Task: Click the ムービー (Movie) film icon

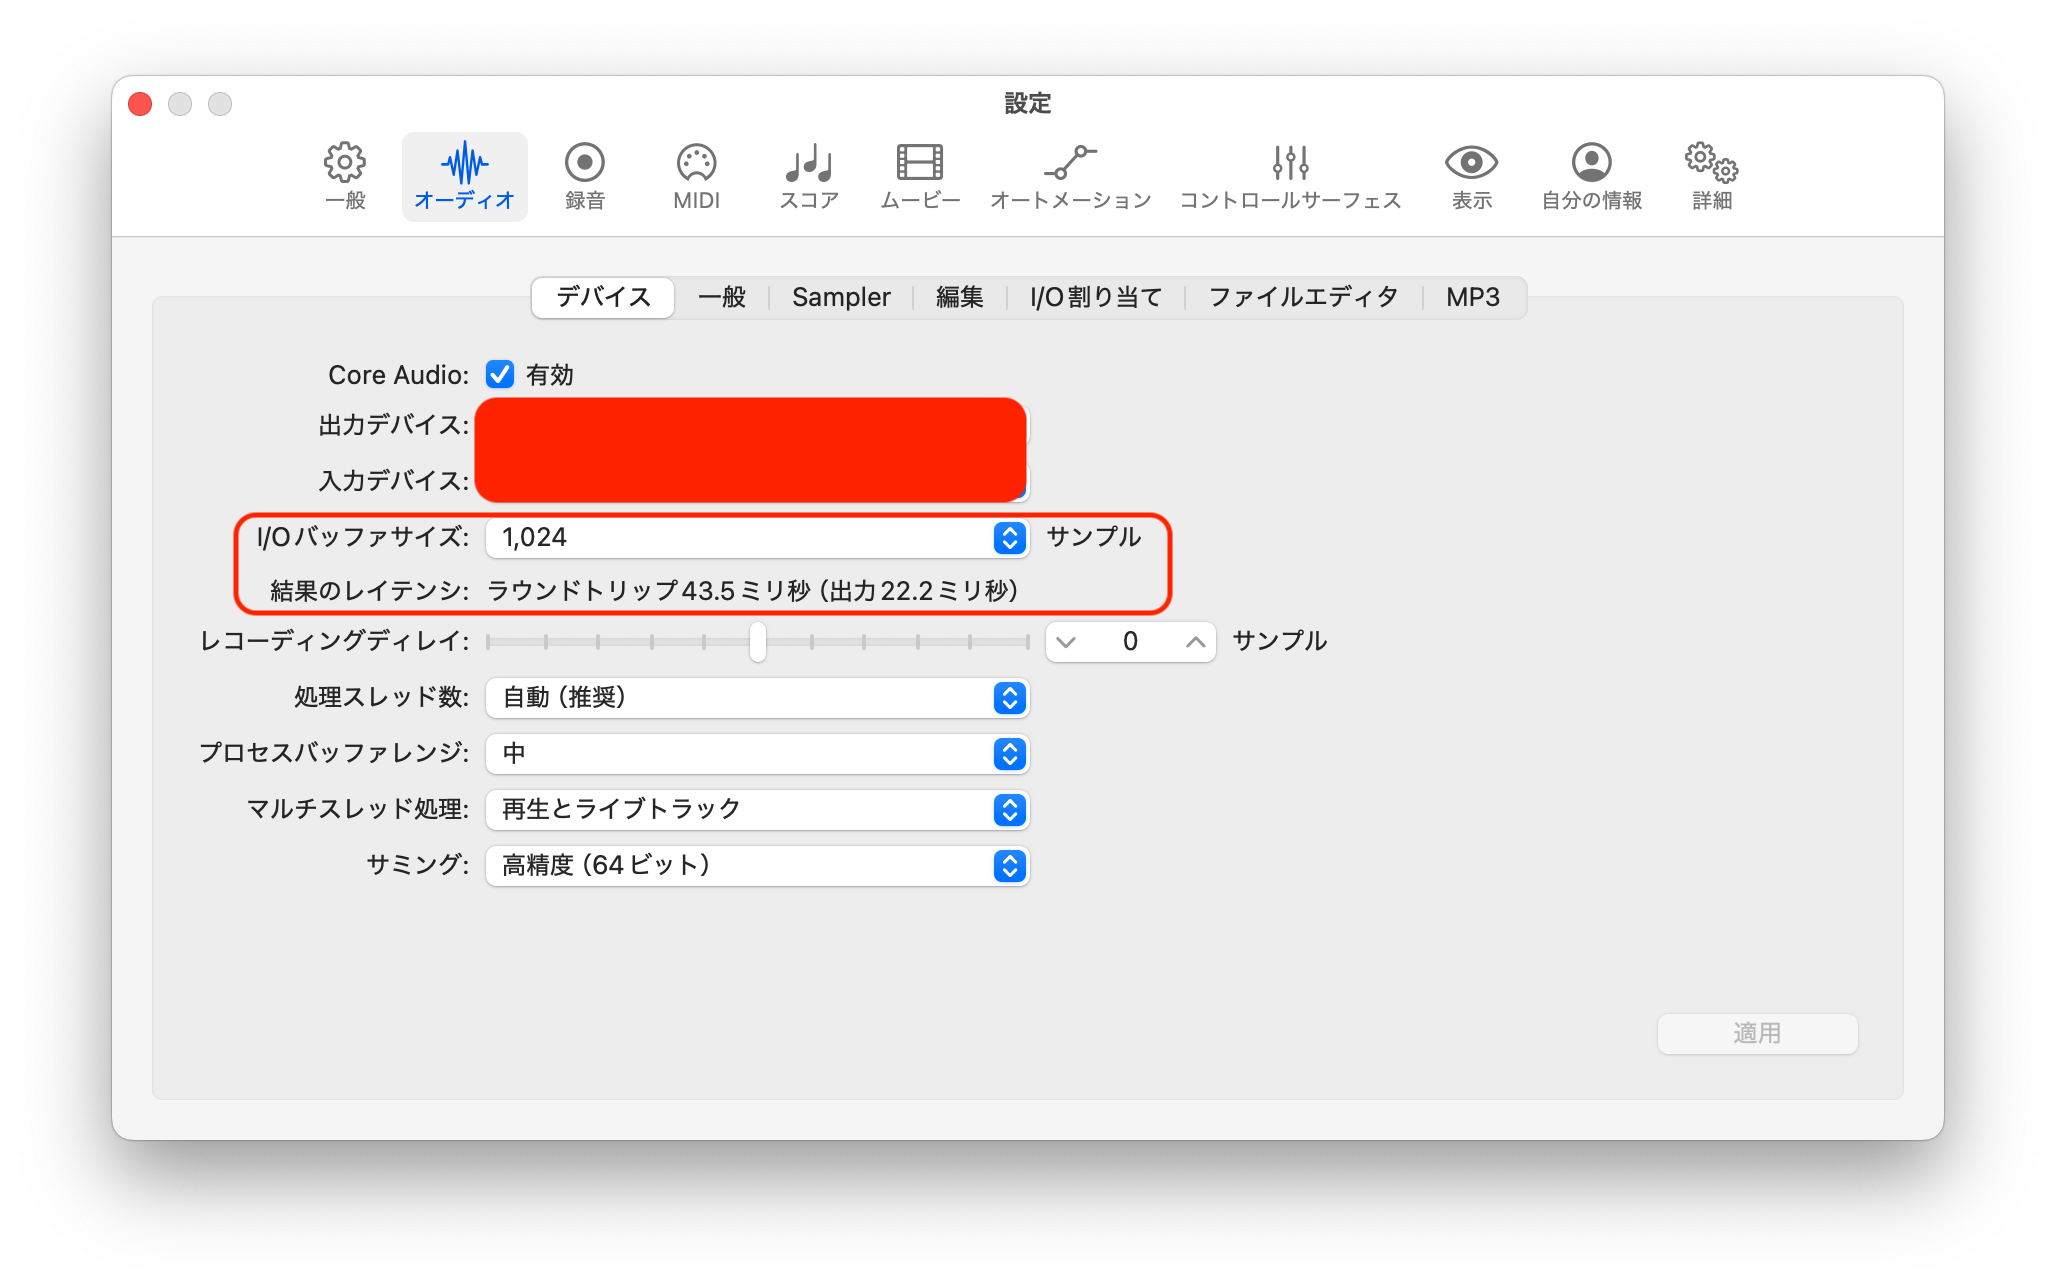Action: (x=919, y=164)
